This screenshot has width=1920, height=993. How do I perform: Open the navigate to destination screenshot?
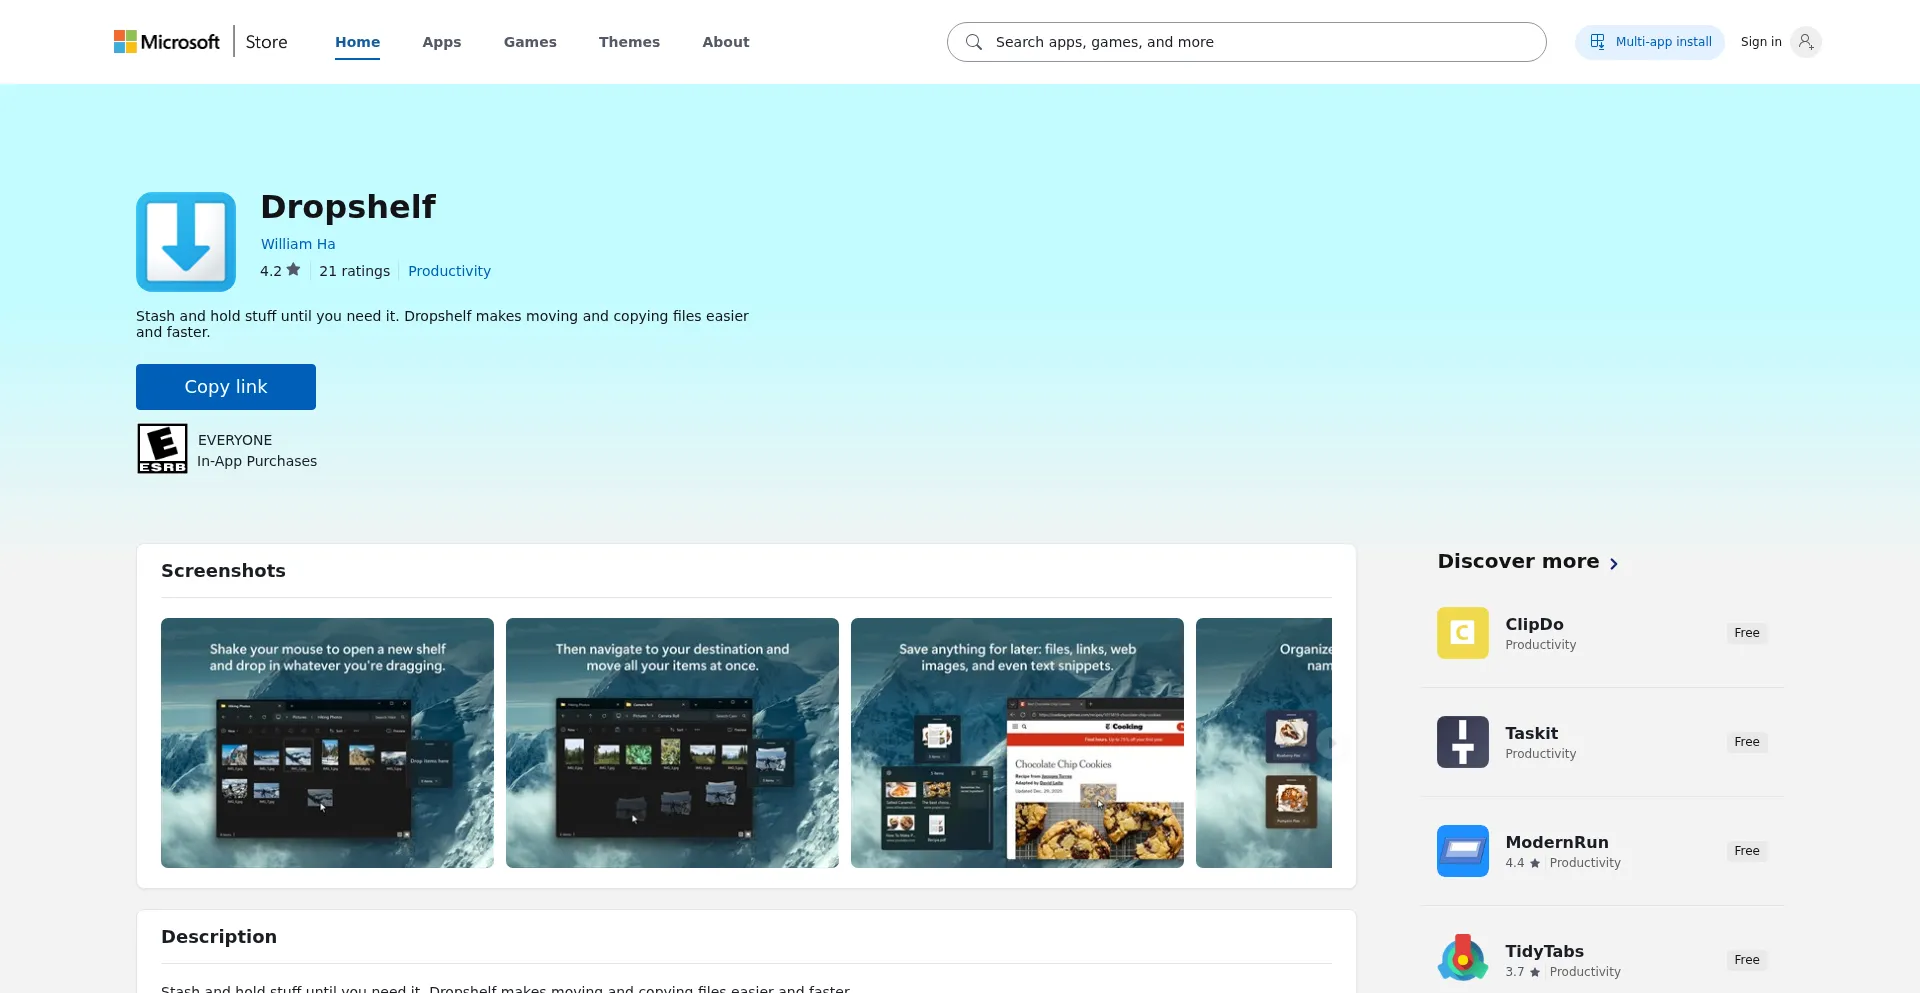(672, 743)
